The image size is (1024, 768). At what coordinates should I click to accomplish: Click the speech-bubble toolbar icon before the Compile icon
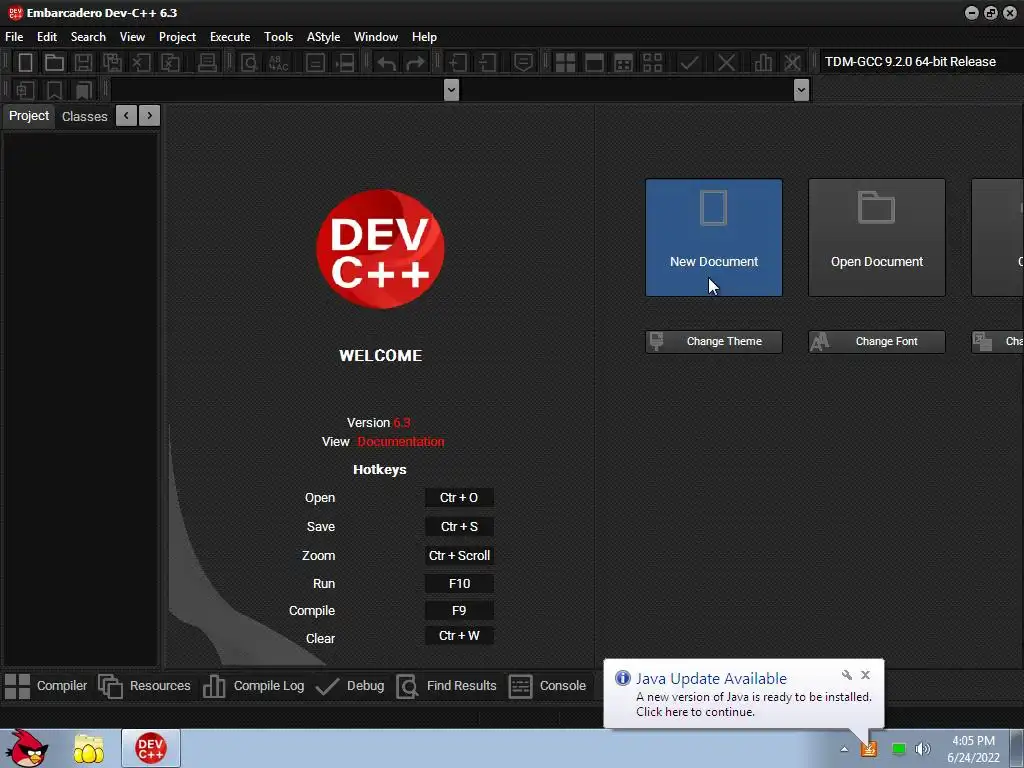(x=523, y=63)
